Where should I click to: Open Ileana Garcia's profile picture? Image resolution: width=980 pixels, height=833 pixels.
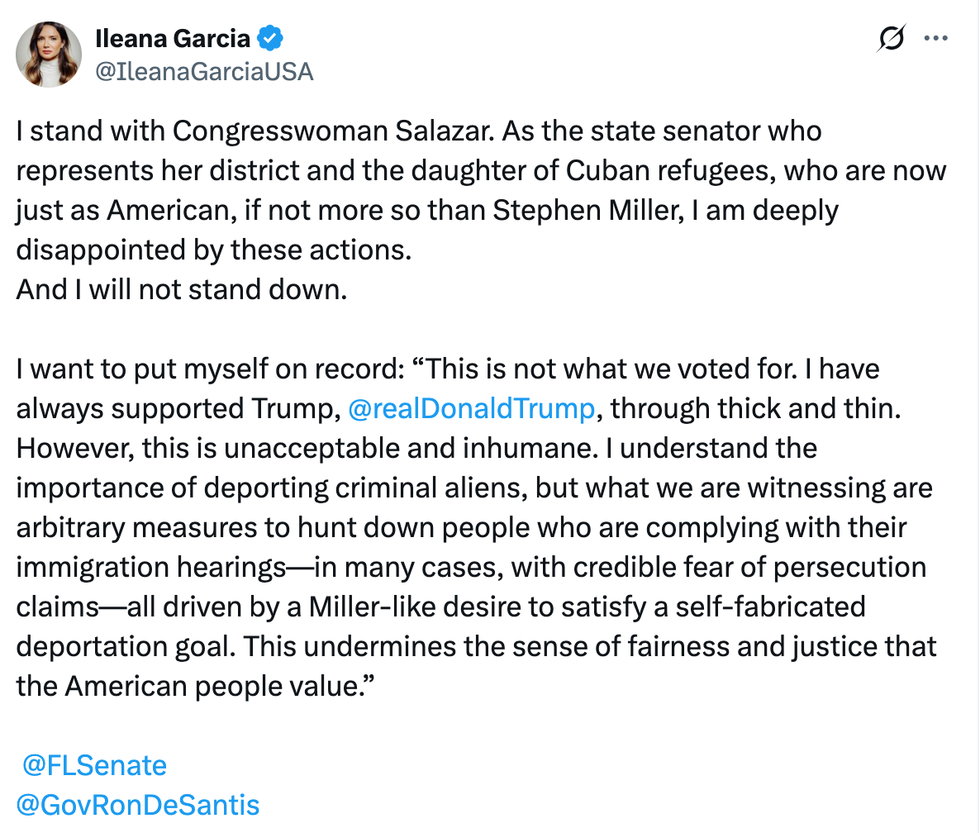point(49,54)
